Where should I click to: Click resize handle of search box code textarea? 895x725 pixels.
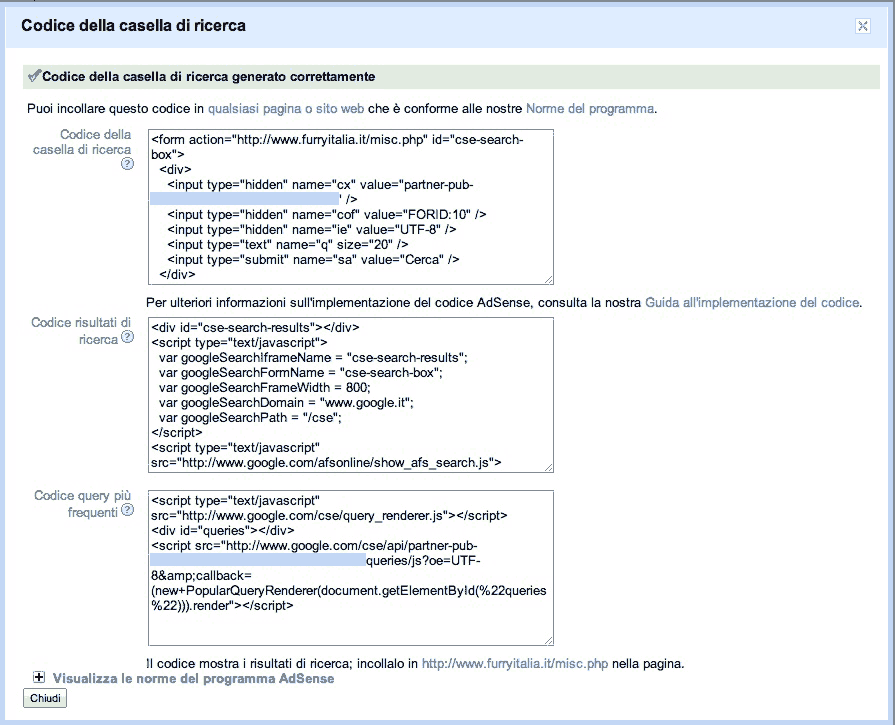point(548,279)
